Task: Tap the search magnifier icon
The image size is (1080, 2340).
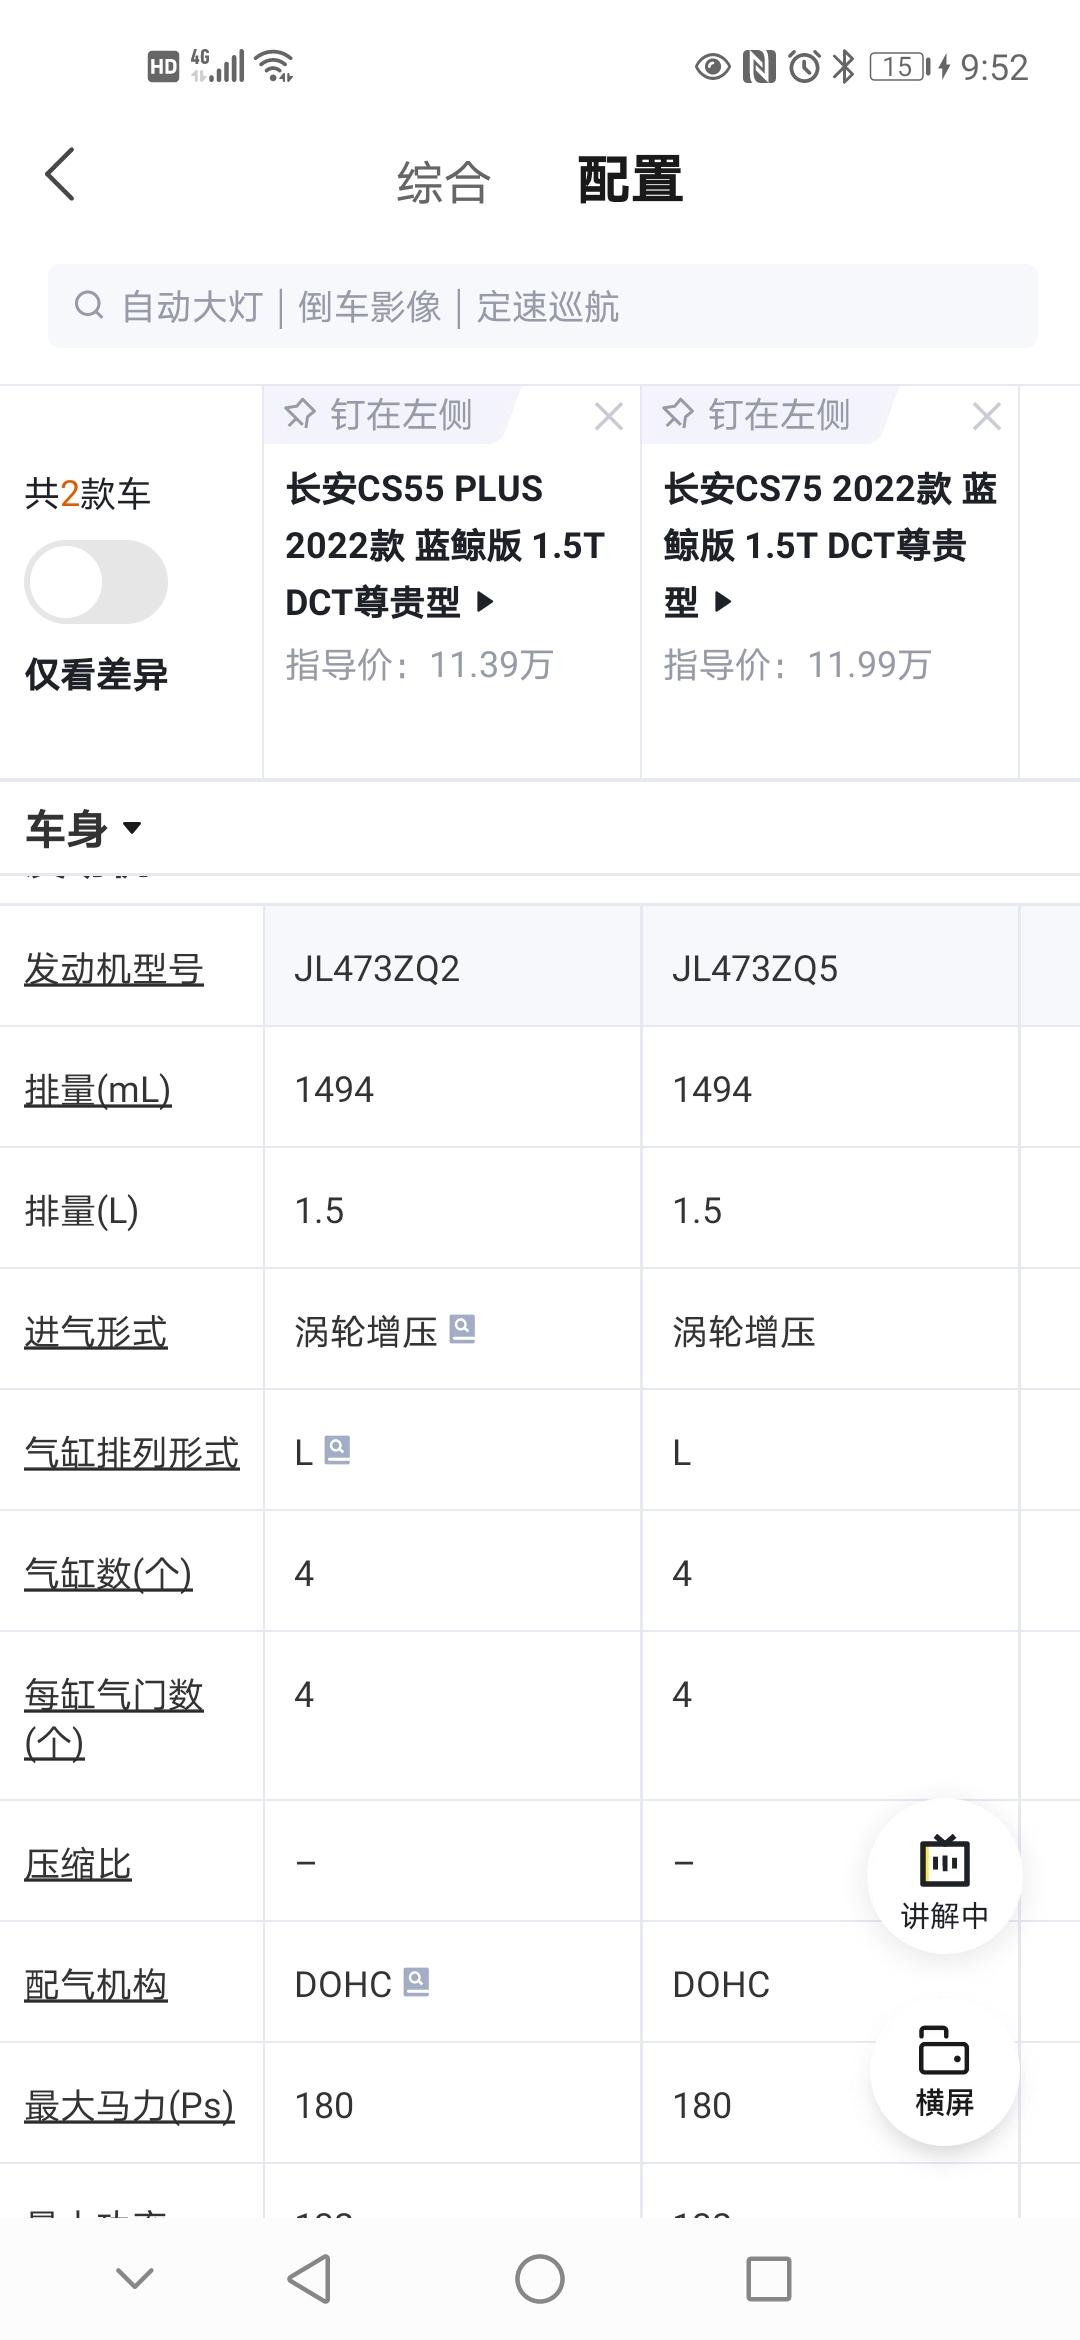Action: pos(89,305)
